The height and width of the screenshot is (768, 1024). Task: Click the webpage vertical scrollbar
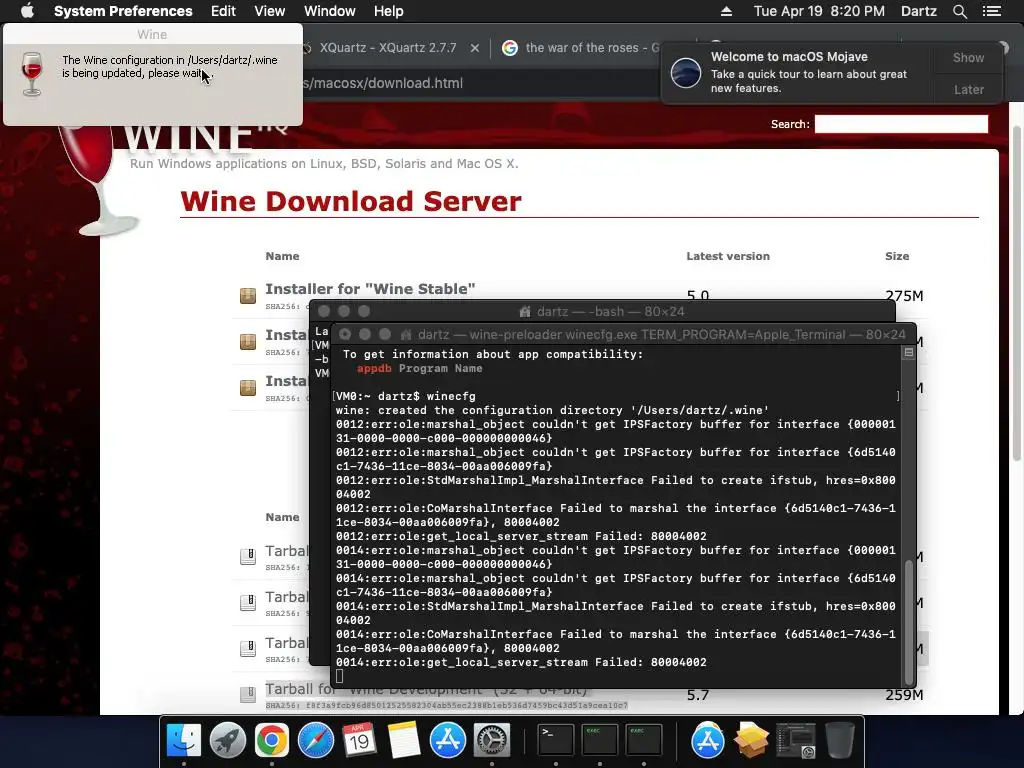point(1016,294)
